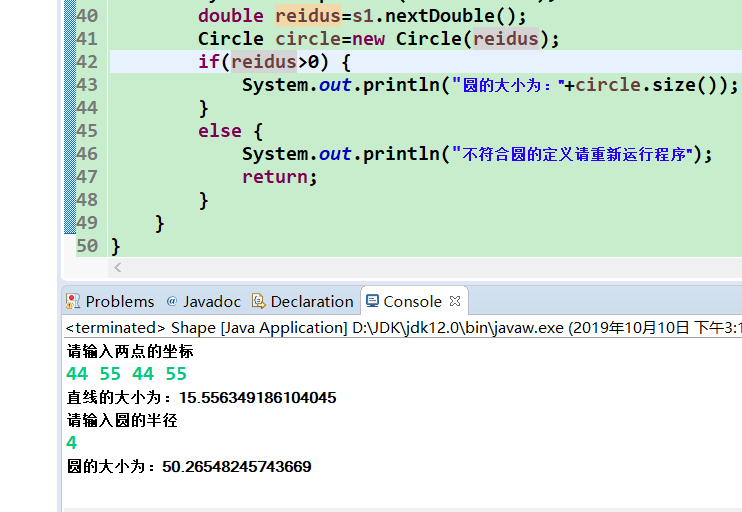
Task: Click console input value '4'
Action: click(x=71, y=443)
